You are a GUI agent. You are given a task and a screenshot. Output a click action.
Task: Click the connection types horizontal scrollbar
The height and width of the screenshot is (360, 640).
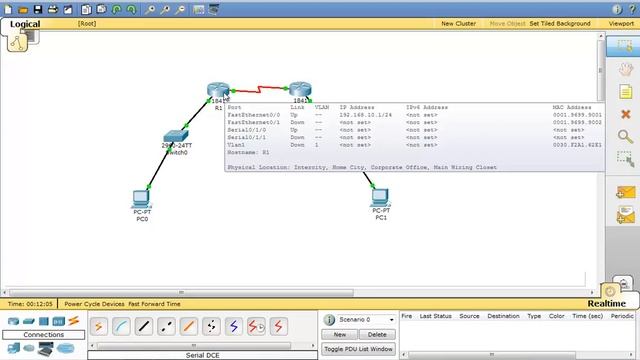pos(194,346)
